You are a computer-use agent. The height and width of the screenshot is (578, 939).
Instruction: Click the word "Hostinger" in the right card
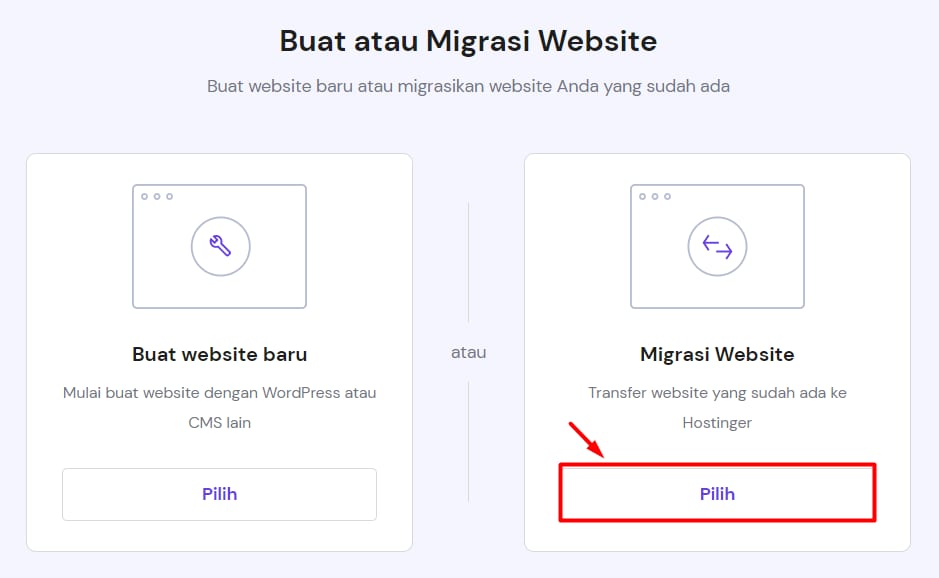point(717,423)
